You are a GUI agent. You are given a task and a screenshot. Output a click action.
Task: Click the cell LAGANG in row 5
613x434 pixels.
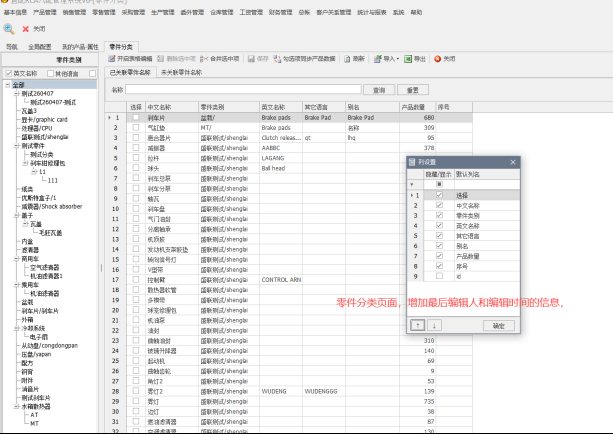coord(281,158)
